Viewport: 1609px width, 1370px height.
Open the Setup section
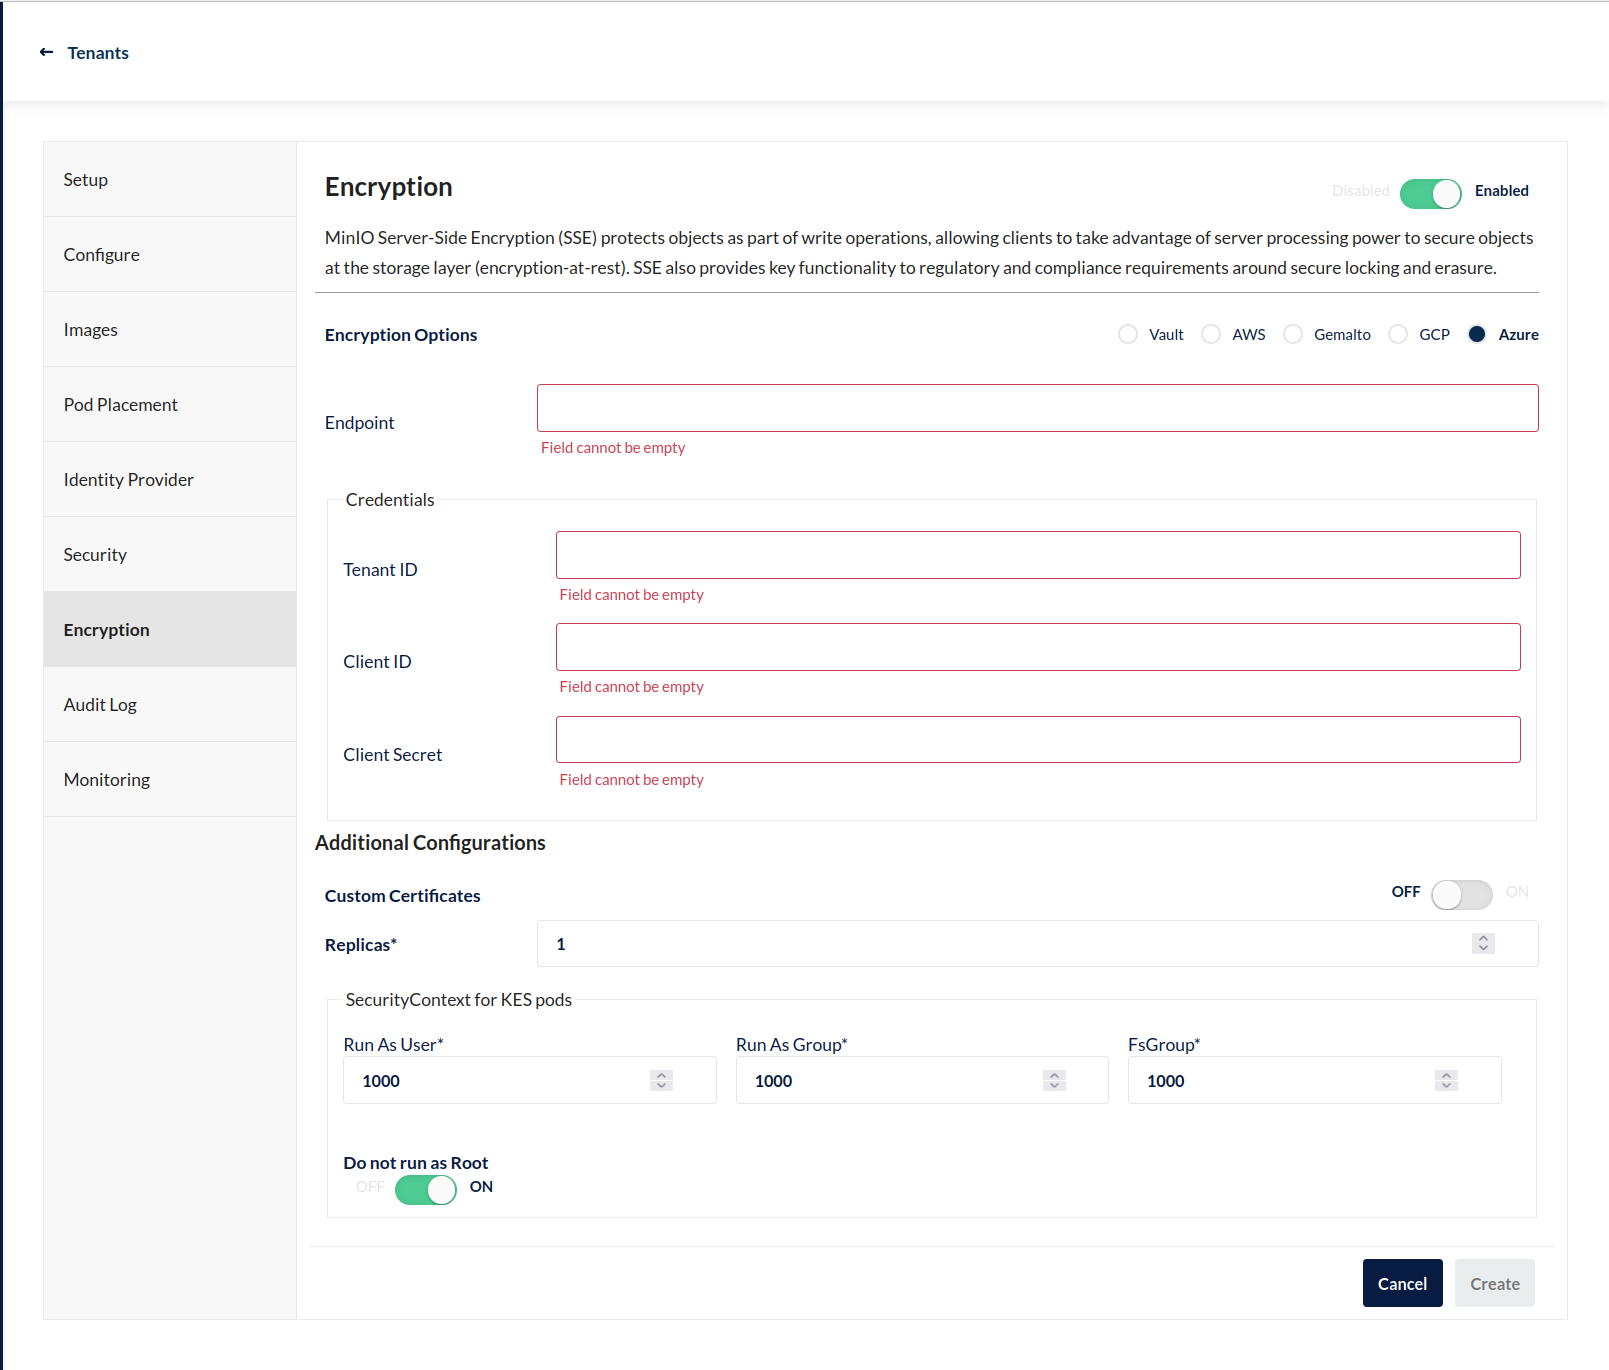click(170, 179)
